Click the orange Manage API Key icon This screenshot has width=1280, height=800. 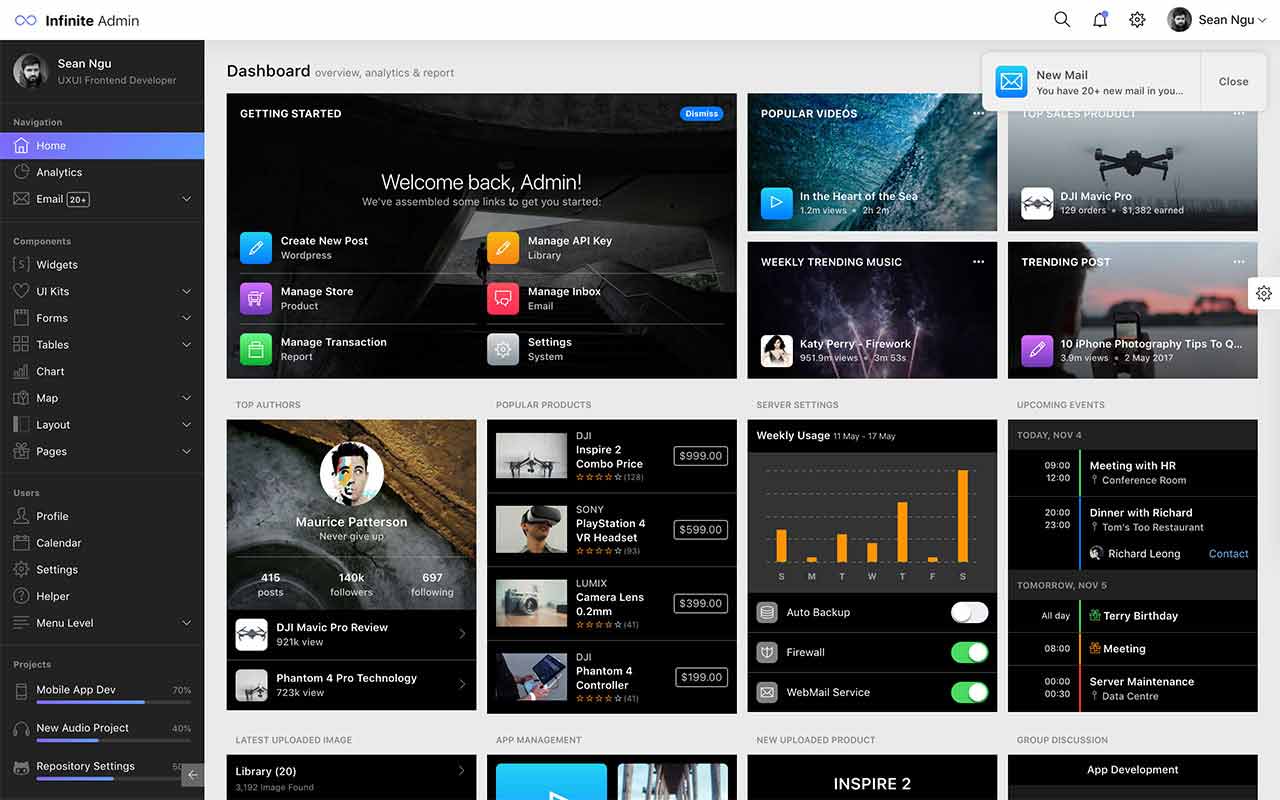pos(503,248)
